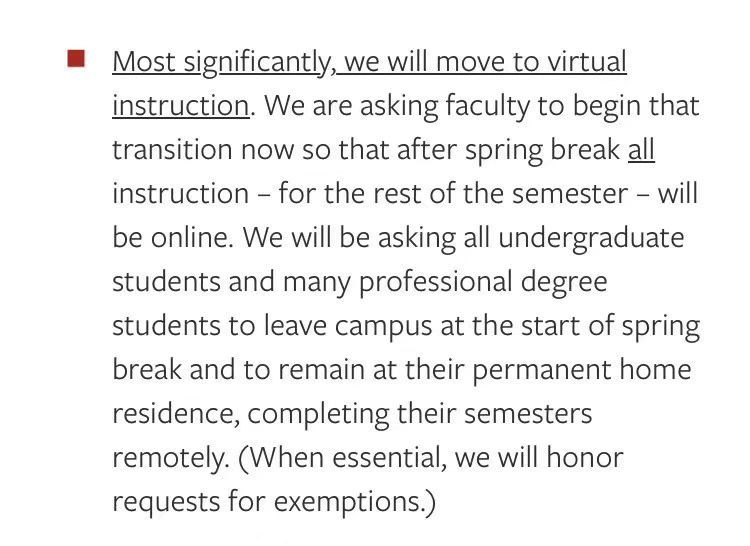
Task: Click the word 'transition' starting the third line
Action: click(173, 150)
